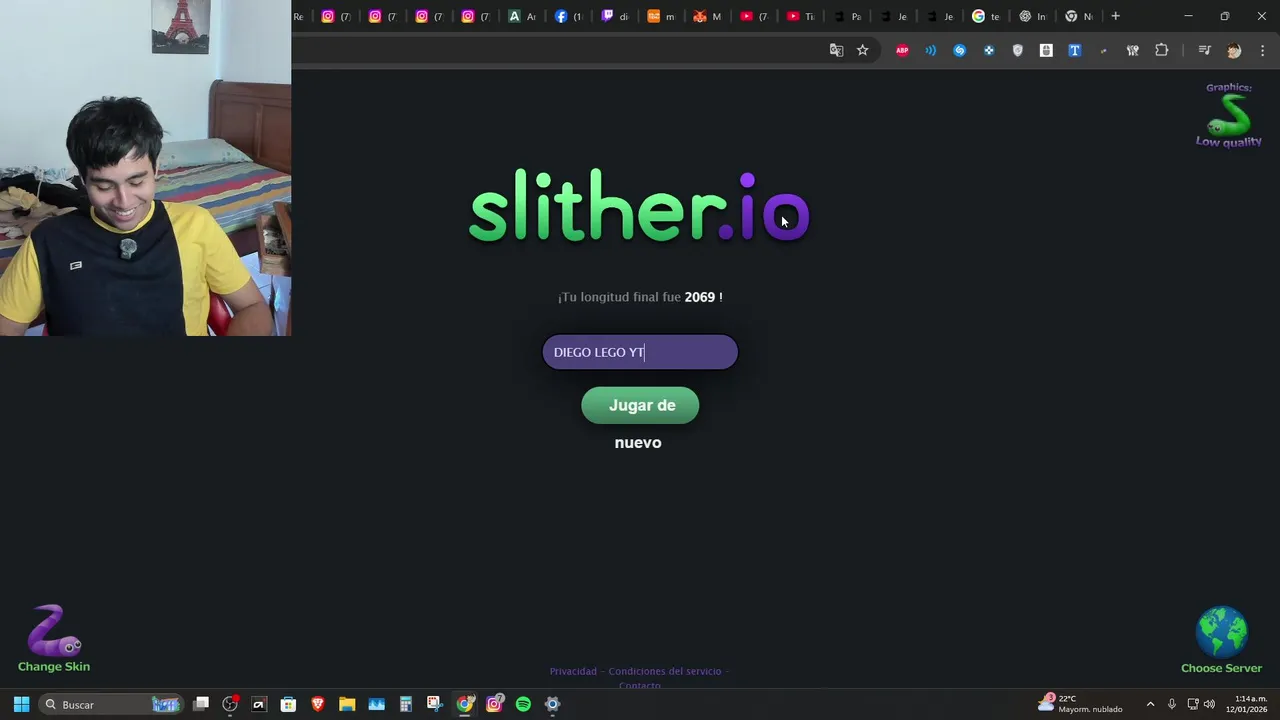Open the blue T extension icon
Image resolution: width=1280 pixels, height=720 pixels.
pyautogui.click(x=1075, y=50)
